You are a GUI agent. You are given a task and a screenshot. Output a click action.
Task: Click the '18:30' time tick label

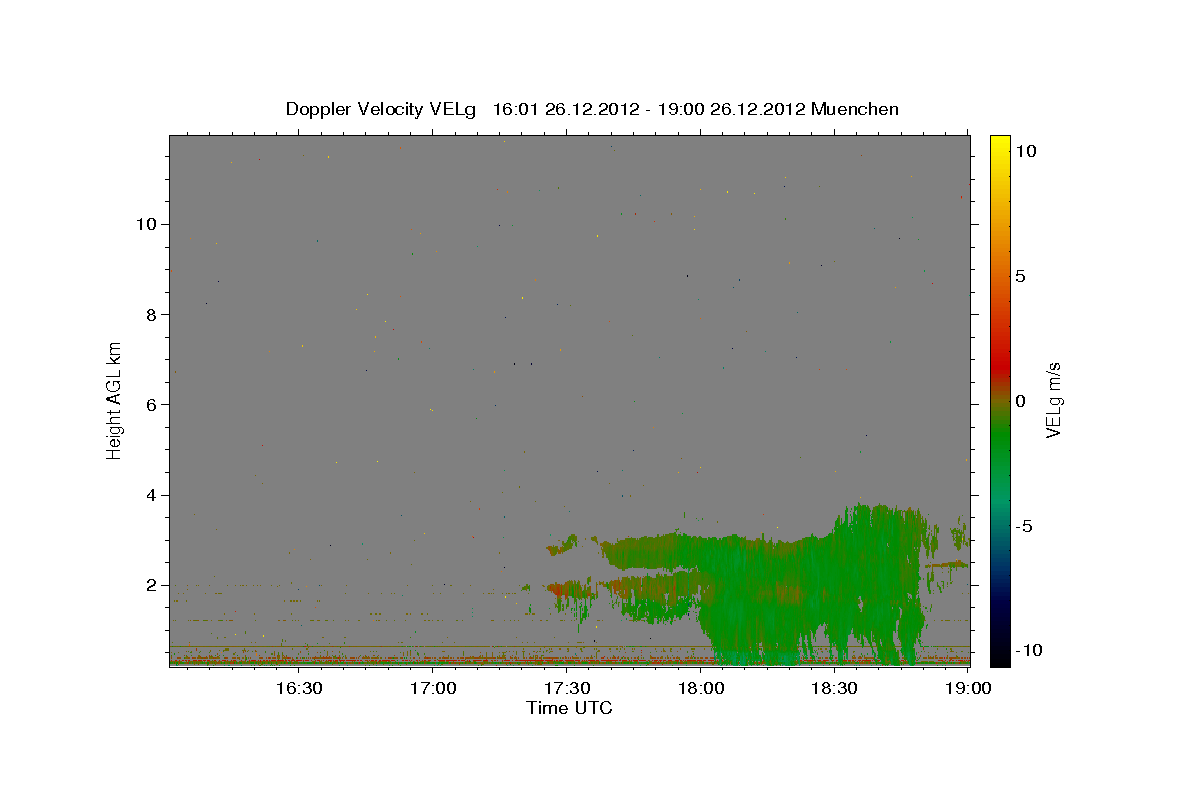835,688
